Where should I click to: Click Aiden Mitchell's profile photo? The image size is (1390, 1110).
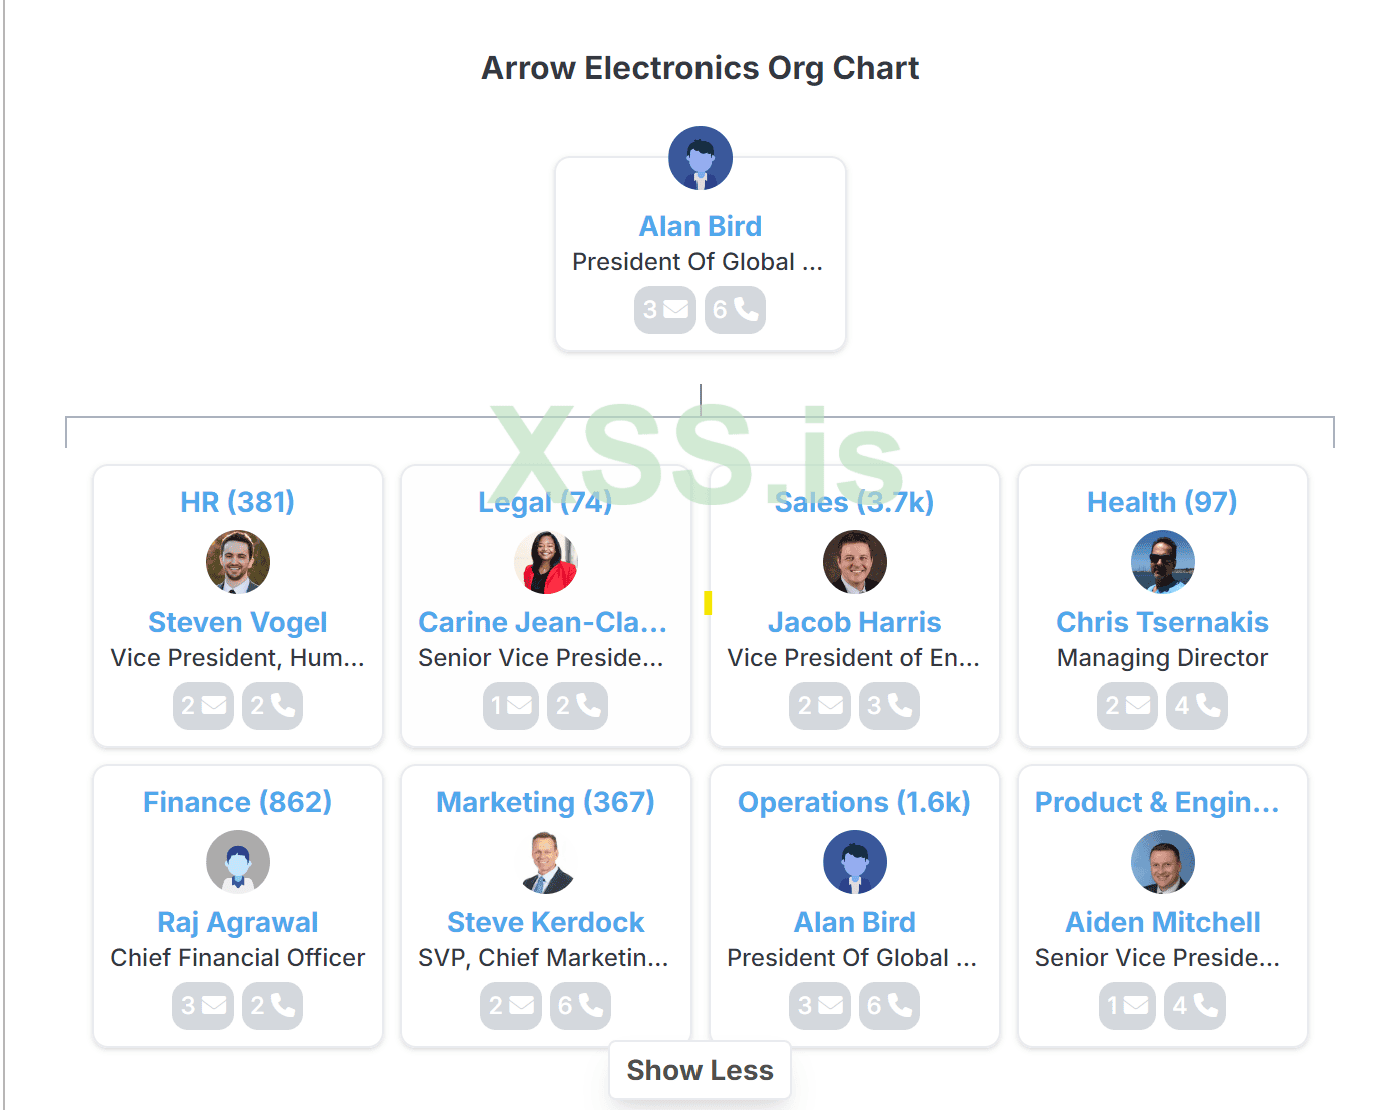pos(1163,862)
